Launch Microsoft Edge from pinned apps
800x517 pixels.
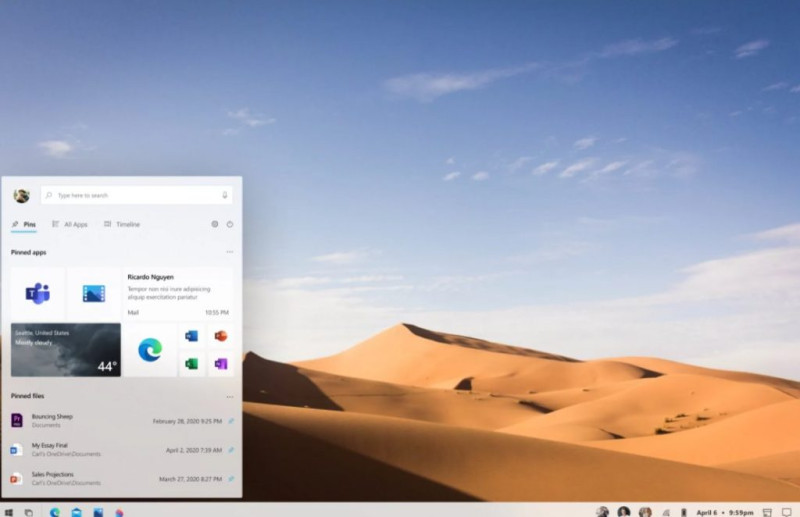click(150, 349)
